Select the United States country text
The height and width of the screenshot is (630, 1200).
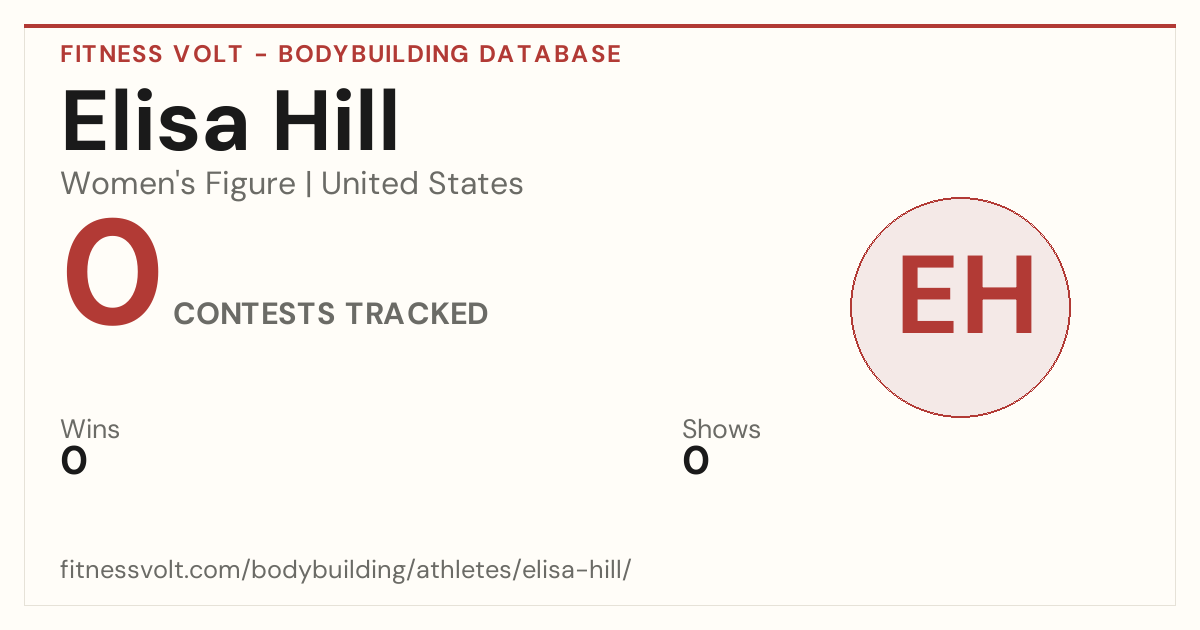(422, 184)
